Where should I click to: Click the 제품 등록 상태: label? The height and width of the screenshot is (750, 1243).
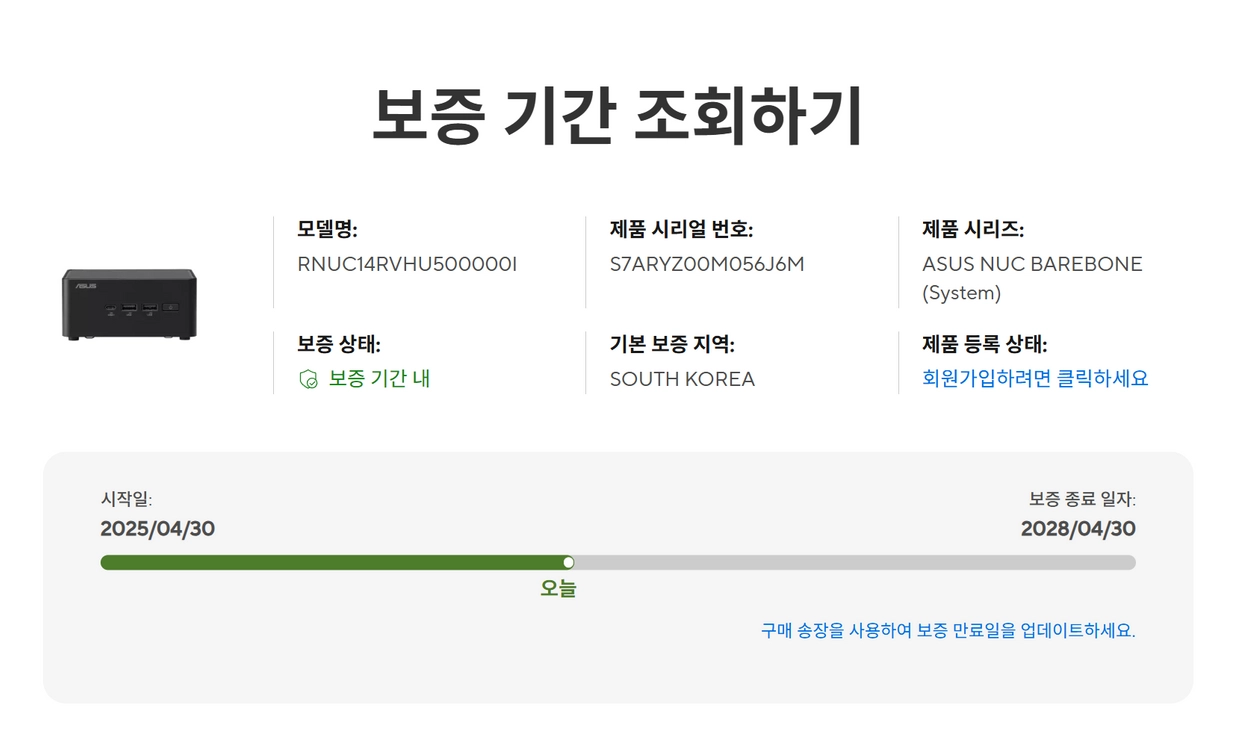pyautogui.click(x=985, y=345)
